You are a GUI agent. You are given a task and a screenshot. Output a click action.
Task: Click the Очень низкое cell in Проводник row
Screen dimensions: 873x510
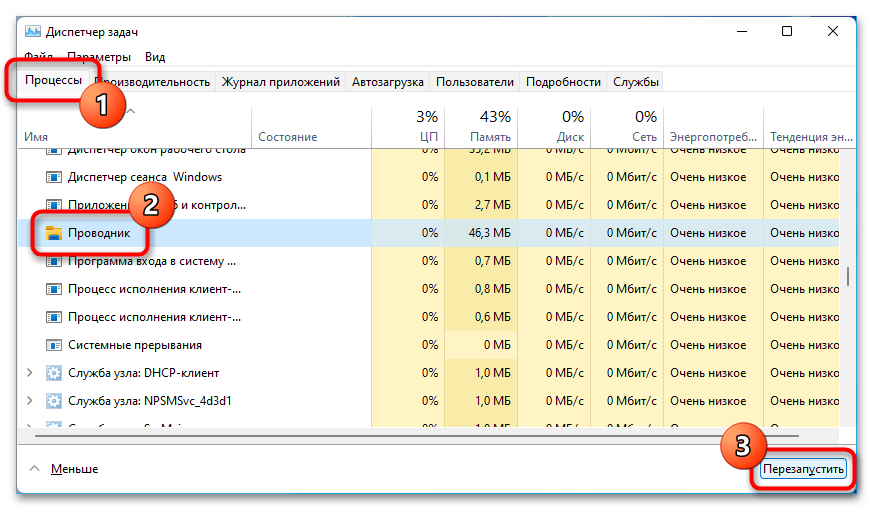(713, 233)
